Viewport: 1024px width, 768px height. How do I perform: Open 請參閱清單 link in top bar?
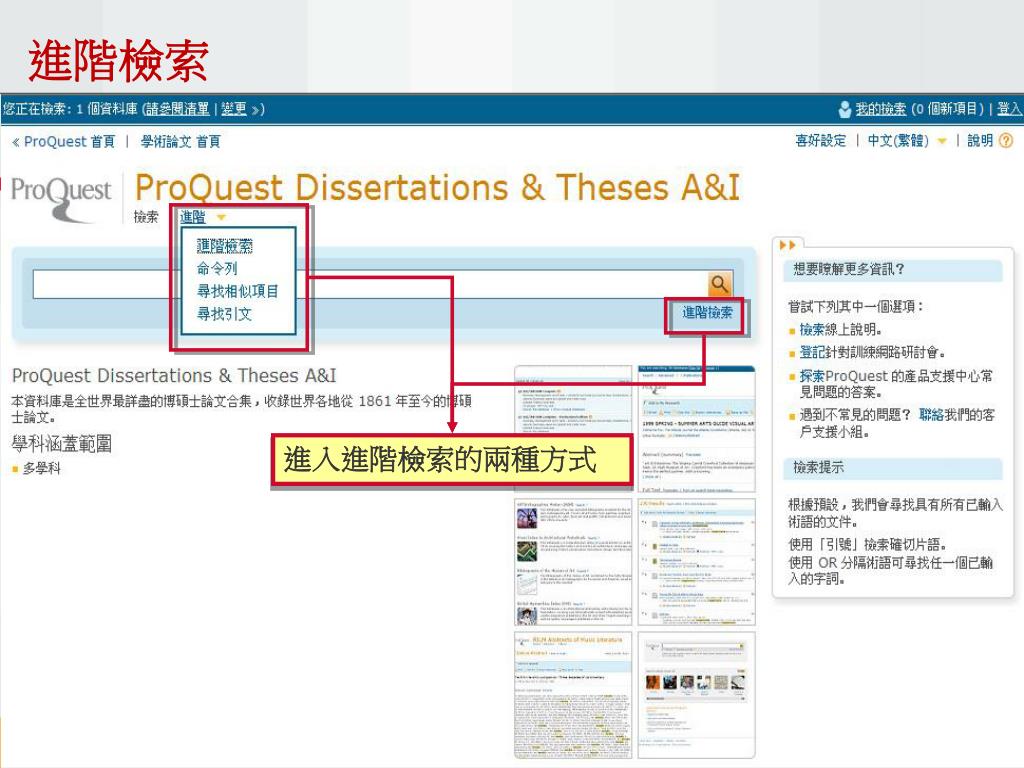pyautogui.click(x=178, y=109)
